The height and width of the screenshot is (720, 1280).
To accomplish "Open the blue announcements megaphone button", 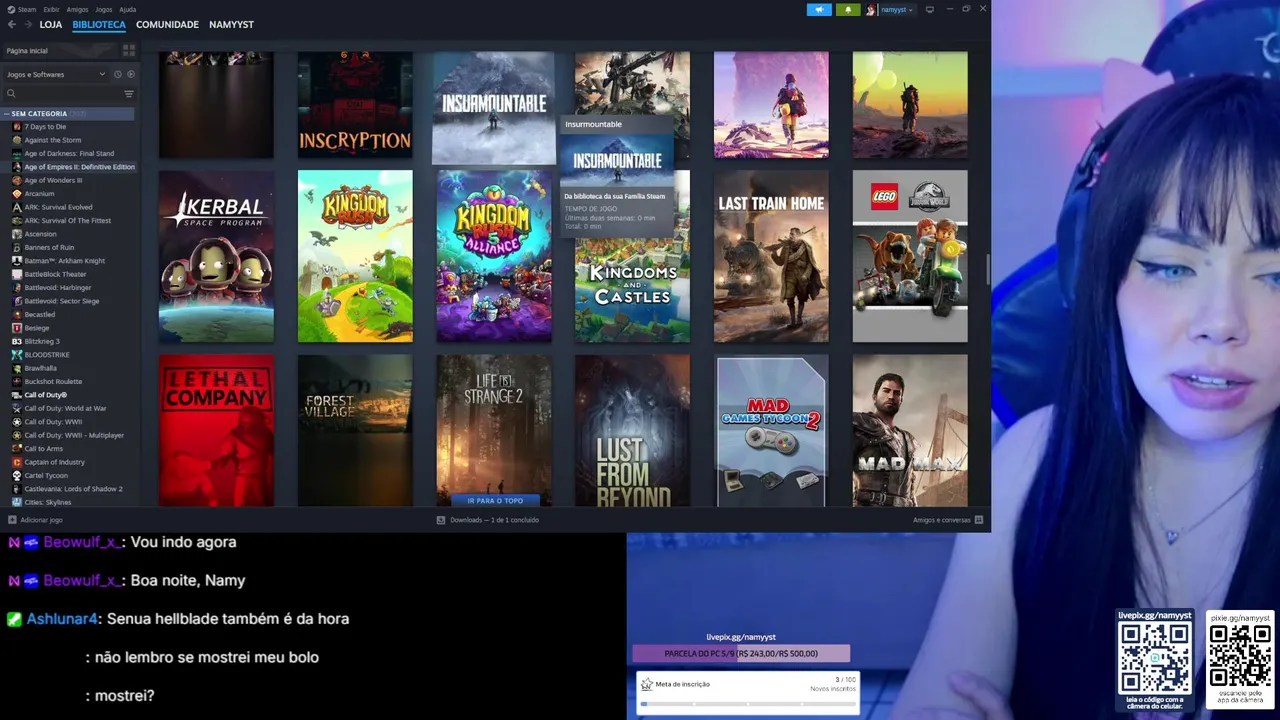I will pos(819,10).
